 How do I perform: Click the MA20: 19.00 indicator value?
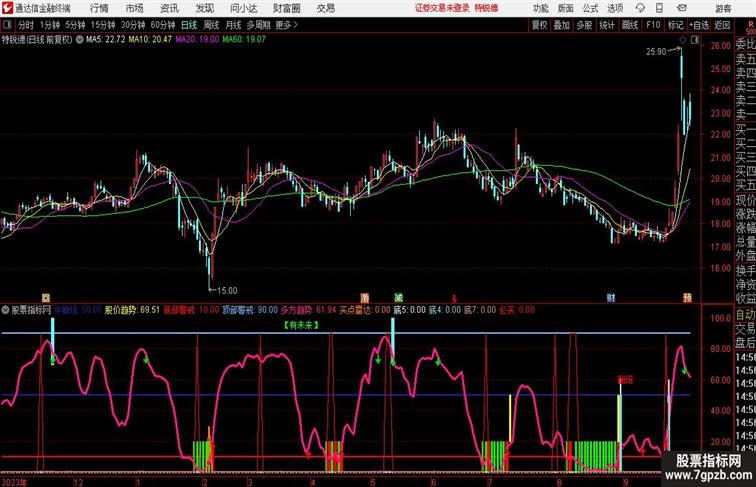tap(197, 40)
